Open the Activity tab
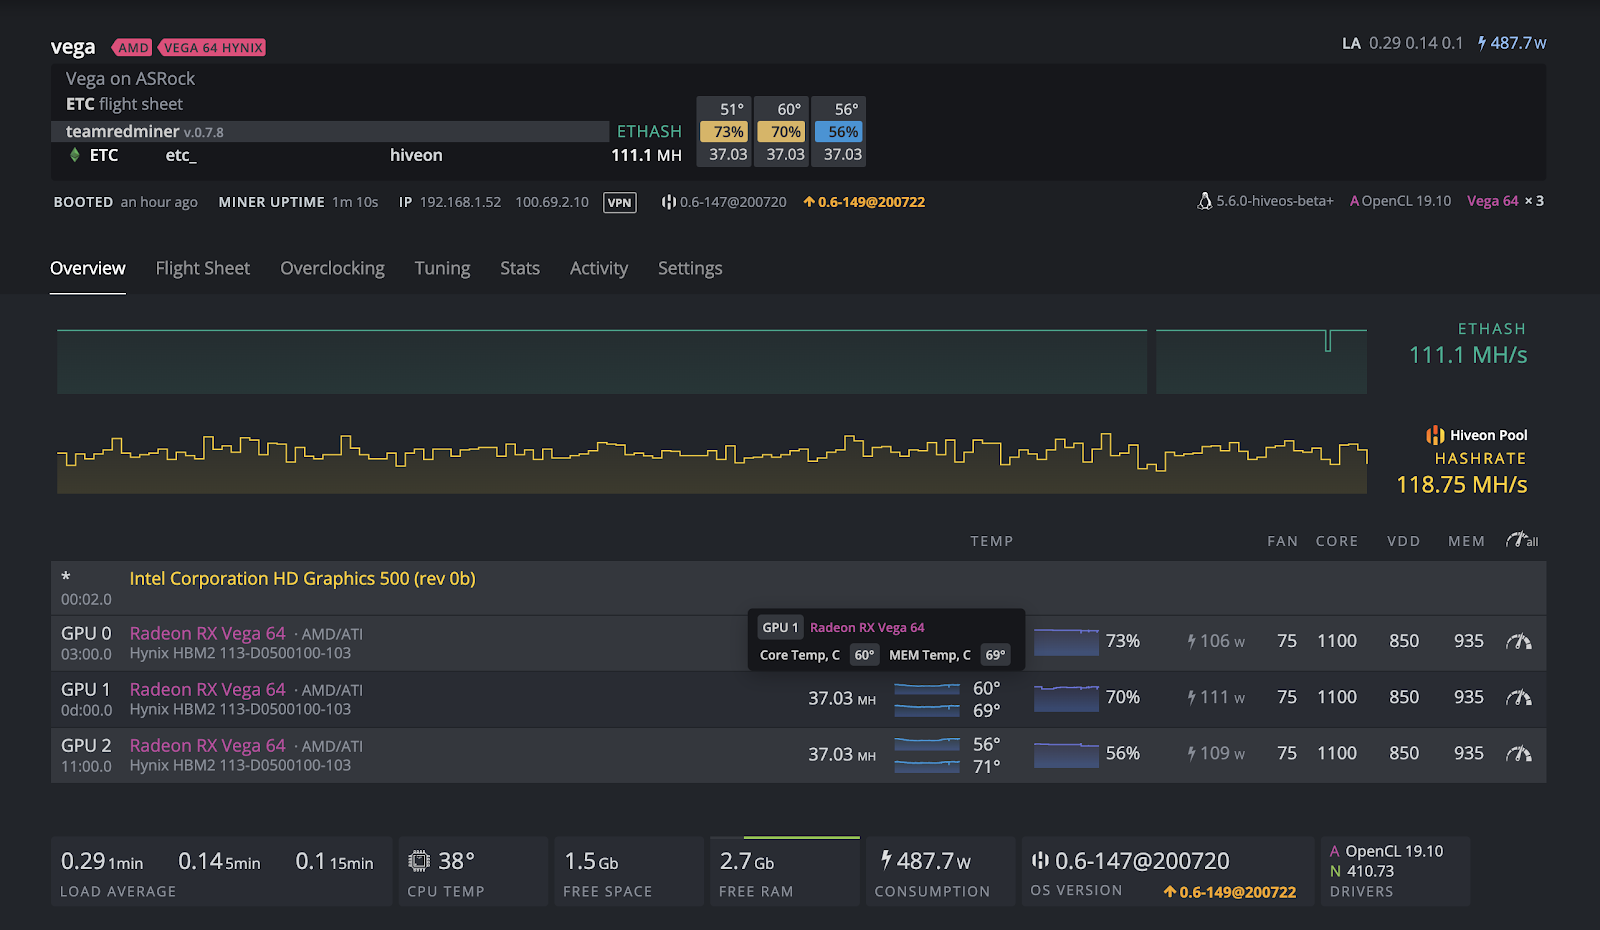Screen dimensions: 1600x930 tap(599, 268)
